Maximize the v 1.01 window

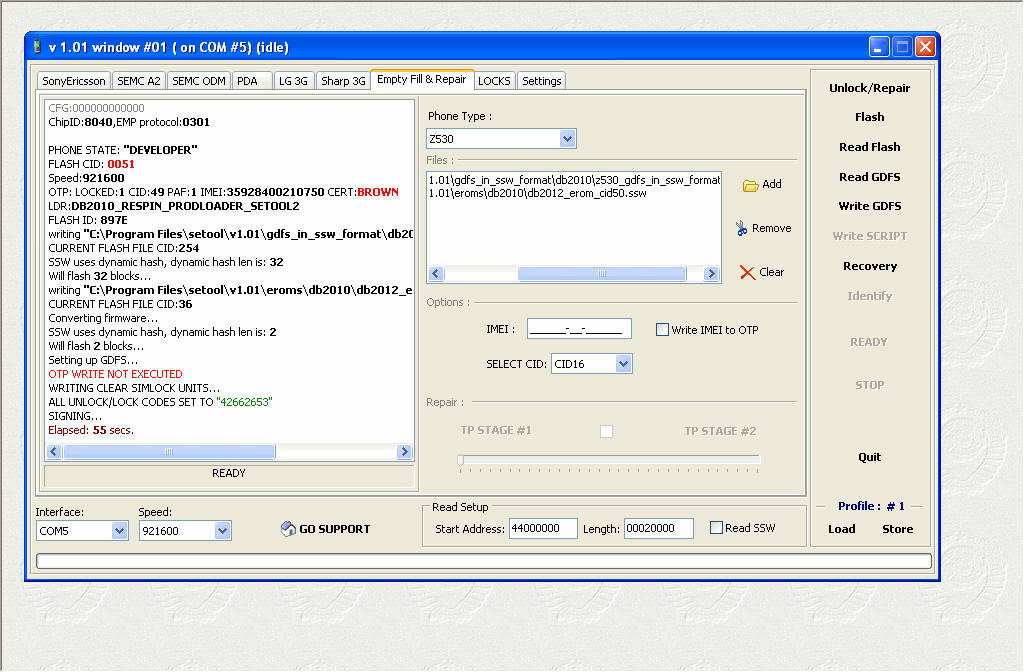(902, 47)
